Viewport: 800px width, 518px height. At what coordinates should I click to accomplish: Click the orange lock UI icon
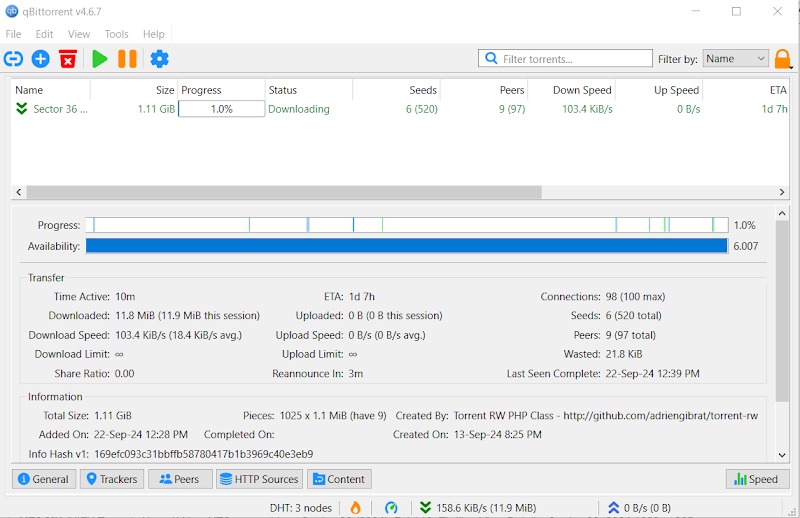(783, 59)
